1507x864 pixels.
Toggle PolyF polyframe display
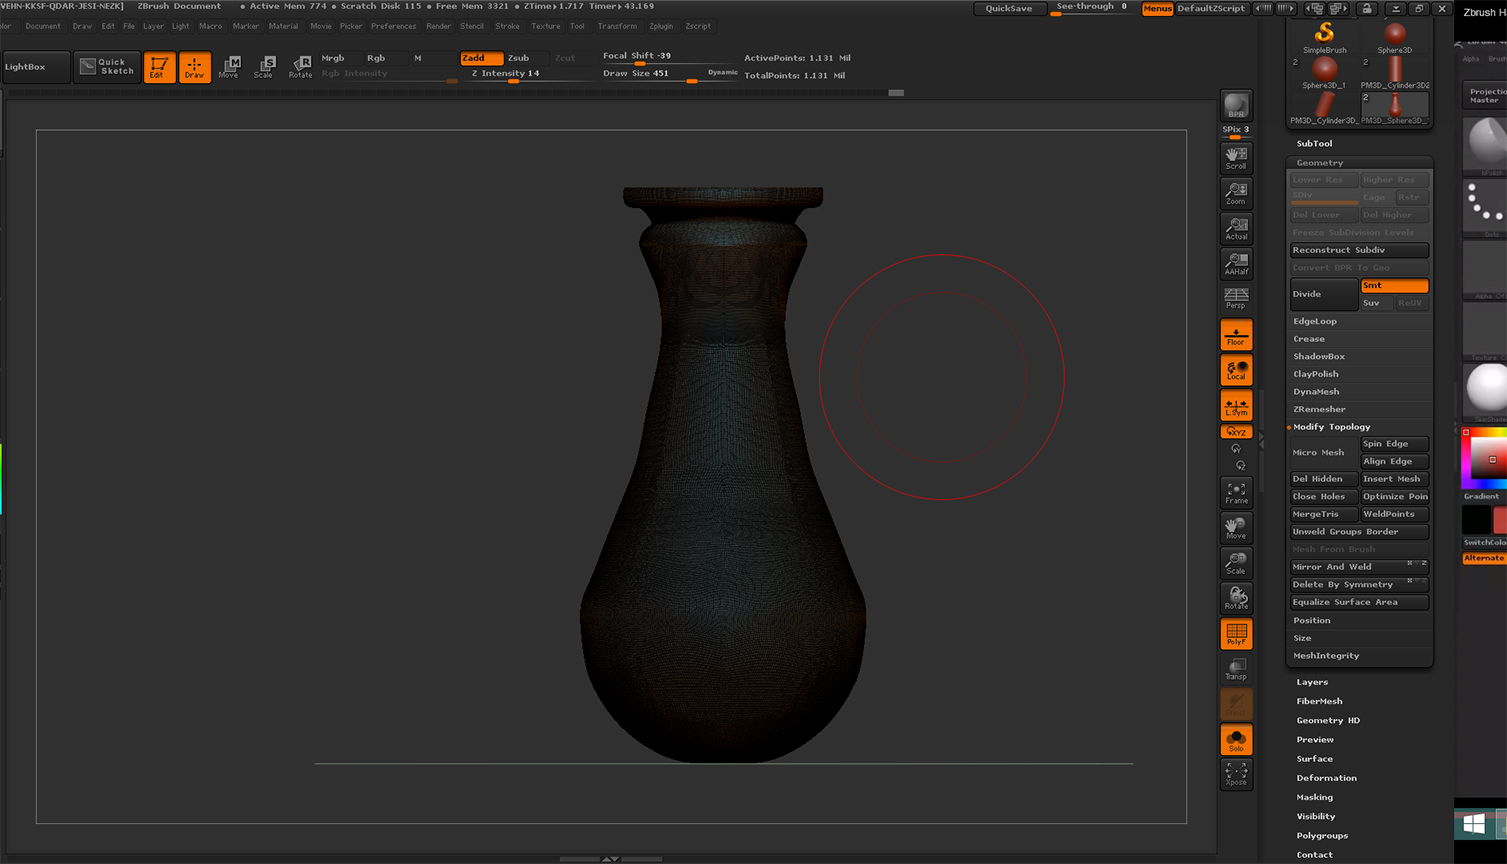click(1236, 634)
